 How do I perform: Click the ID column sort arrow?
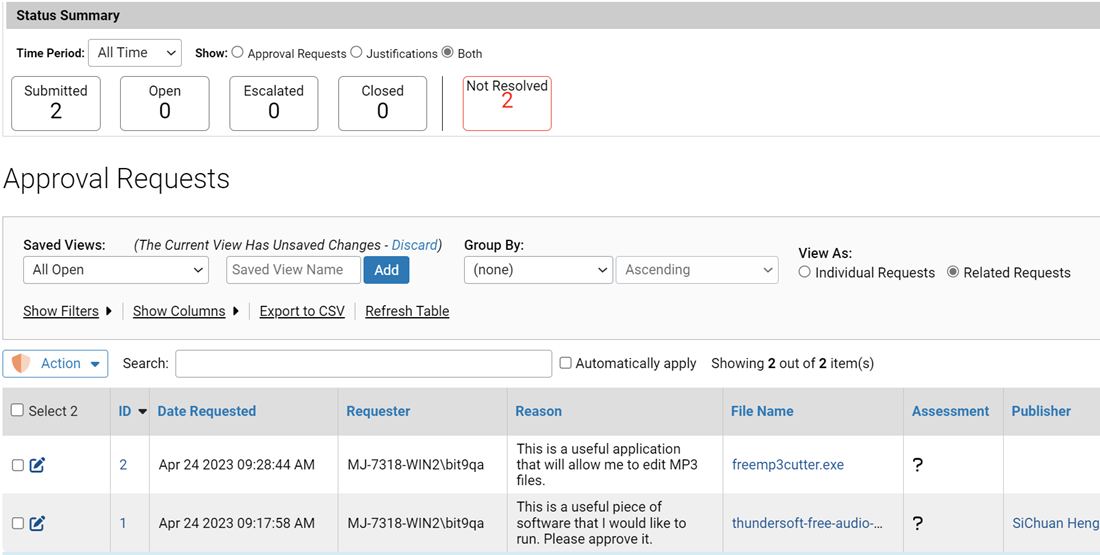pos(142,412)
